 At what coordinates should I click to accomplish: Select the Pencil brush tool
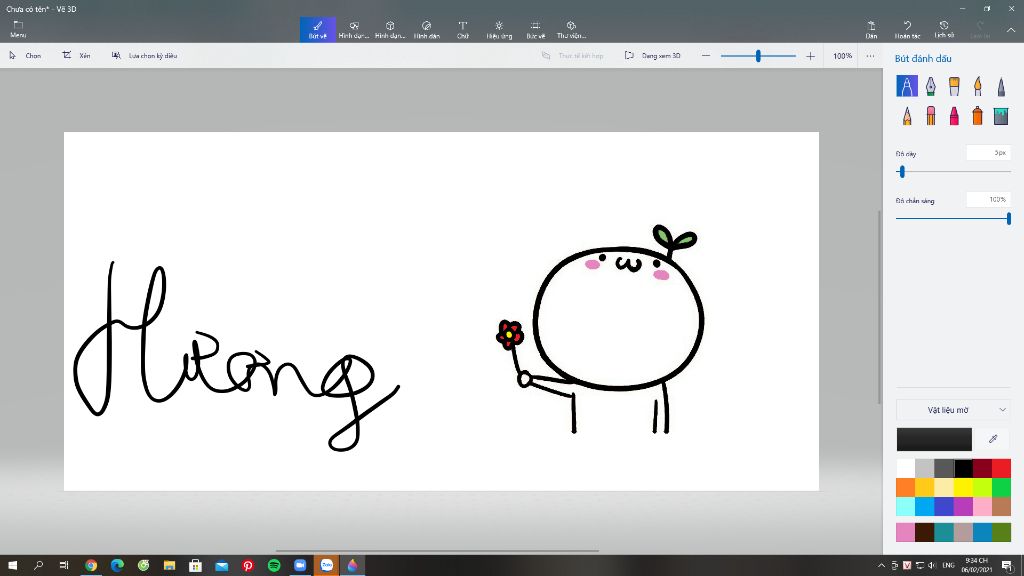[x=906, y=116]
